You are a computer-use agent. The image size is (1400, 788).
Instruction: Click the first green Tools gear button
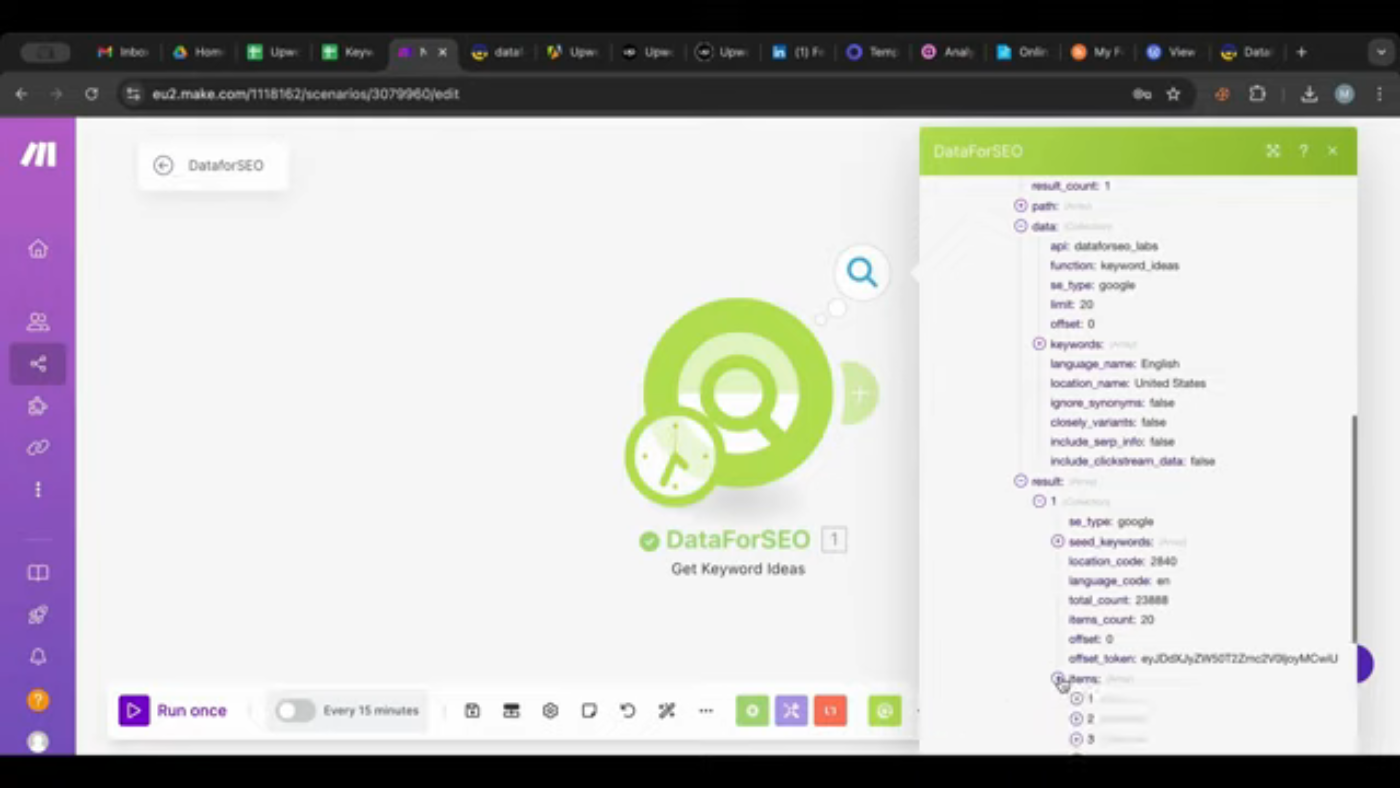[752, 710]
